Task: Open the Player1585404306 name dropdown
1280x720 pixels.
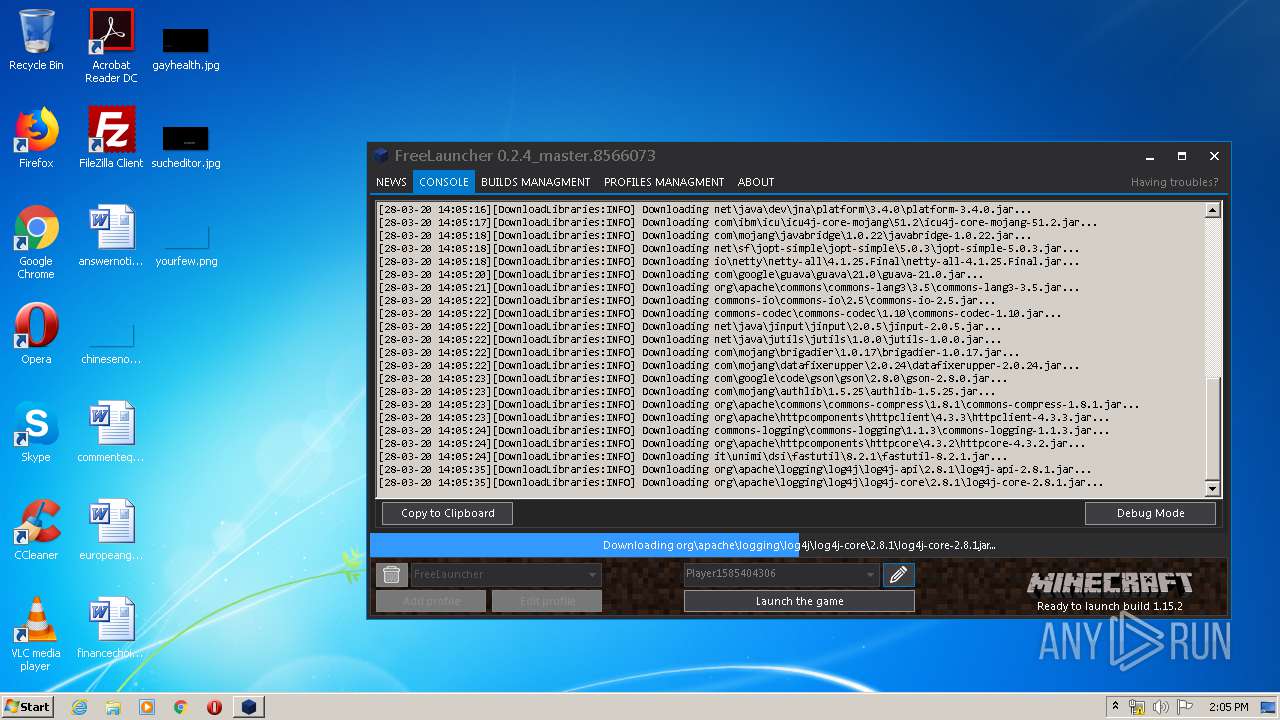Action: click(781, 574)
